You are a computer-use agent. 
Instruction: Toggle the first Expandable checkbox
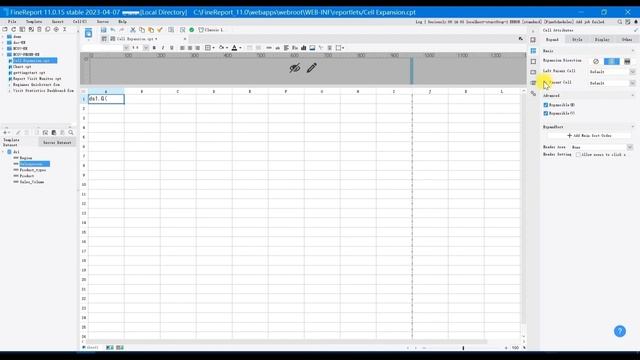coord(546,105)
